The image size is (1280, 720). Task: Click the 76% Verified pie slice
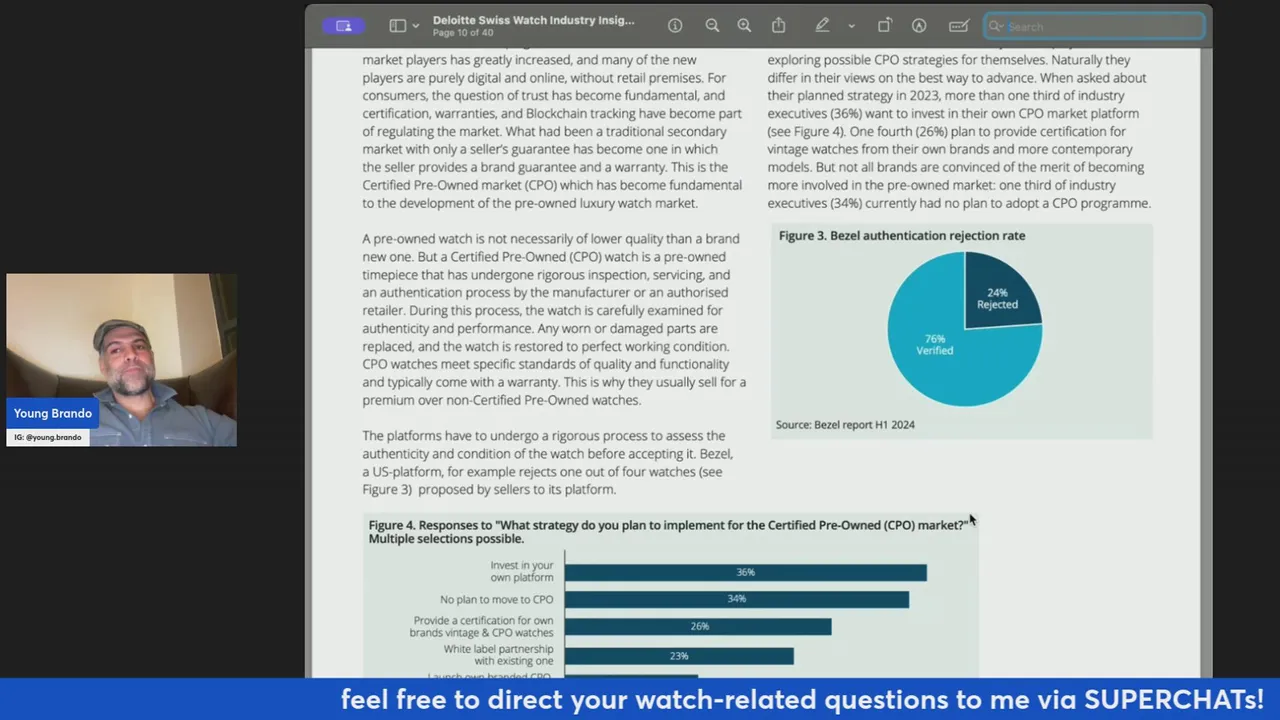point(935,345)
